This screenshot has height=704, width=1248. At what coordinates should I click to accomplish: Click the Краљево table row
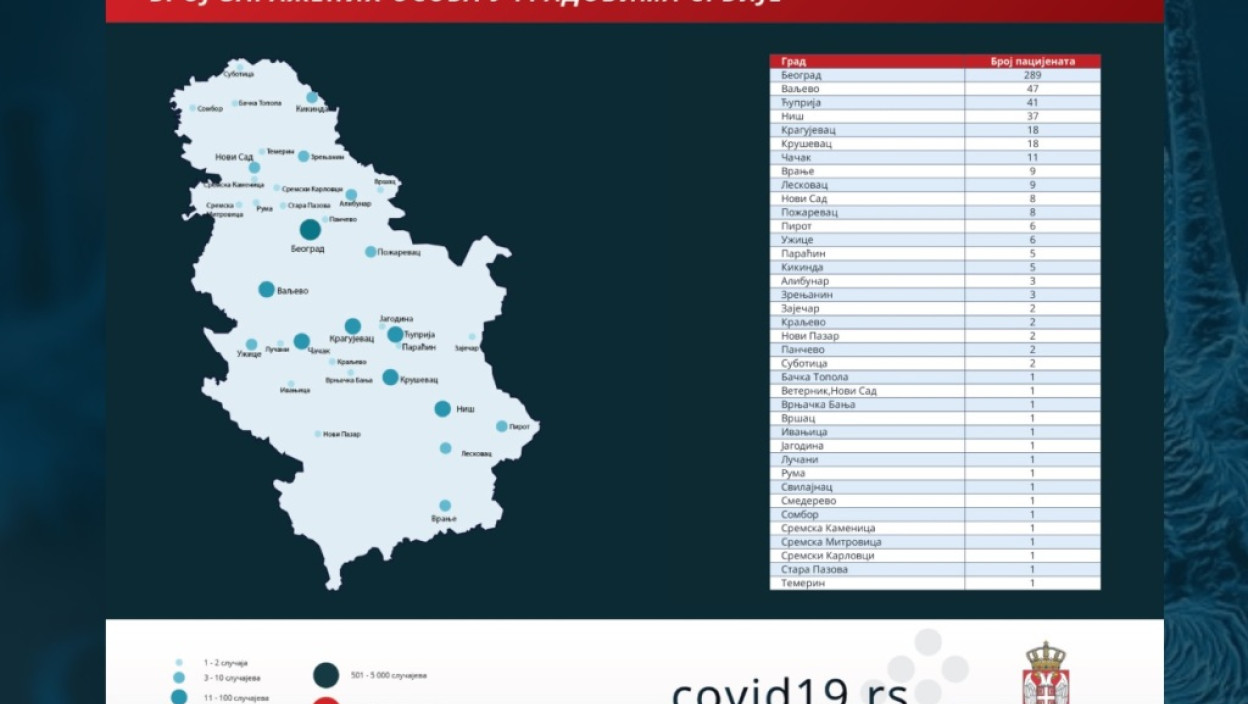point(935,323)
